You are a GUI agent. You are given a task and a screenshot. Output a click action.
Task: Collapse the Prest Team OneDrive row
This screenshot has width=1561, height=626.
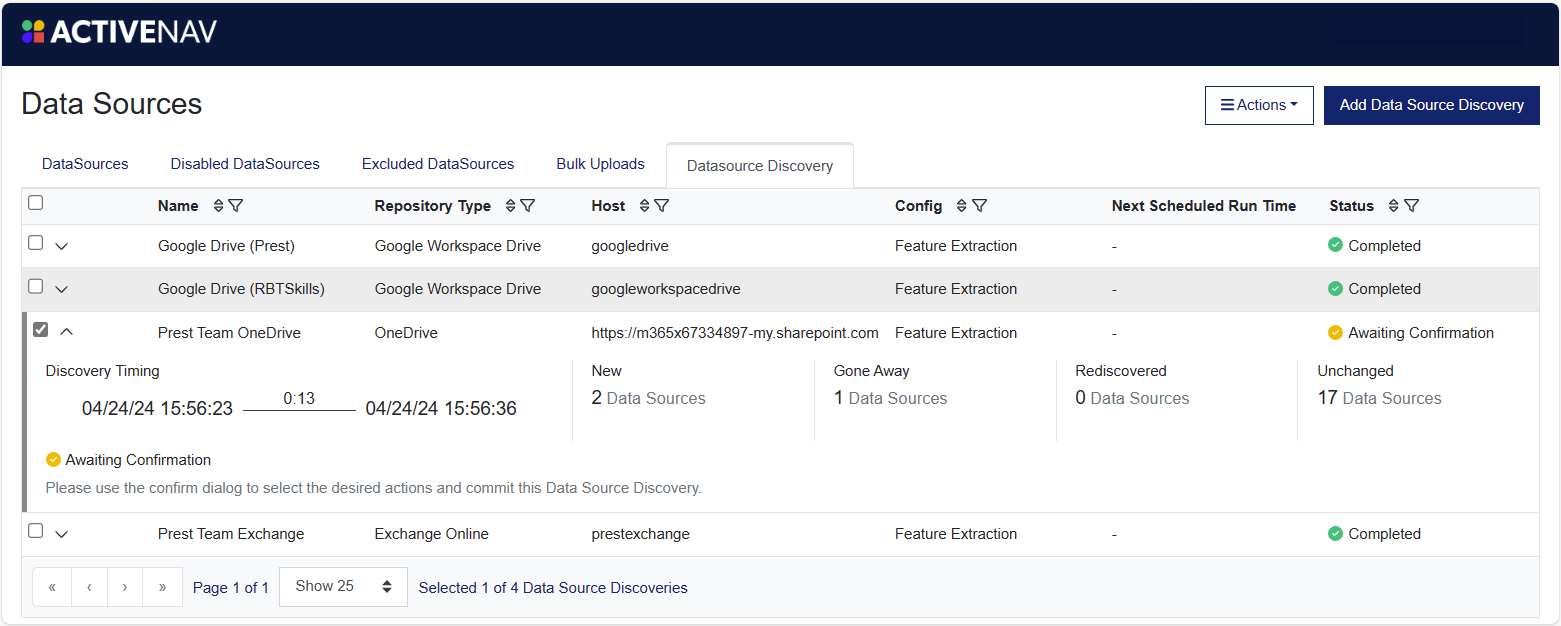coord(67,332)
